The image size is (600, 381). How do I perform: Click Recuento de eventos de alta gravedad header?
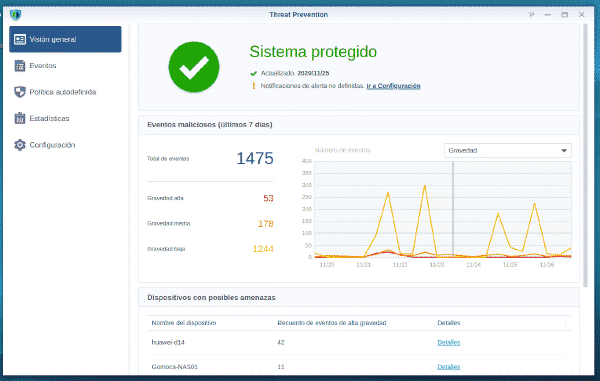[x=332, y=323]
